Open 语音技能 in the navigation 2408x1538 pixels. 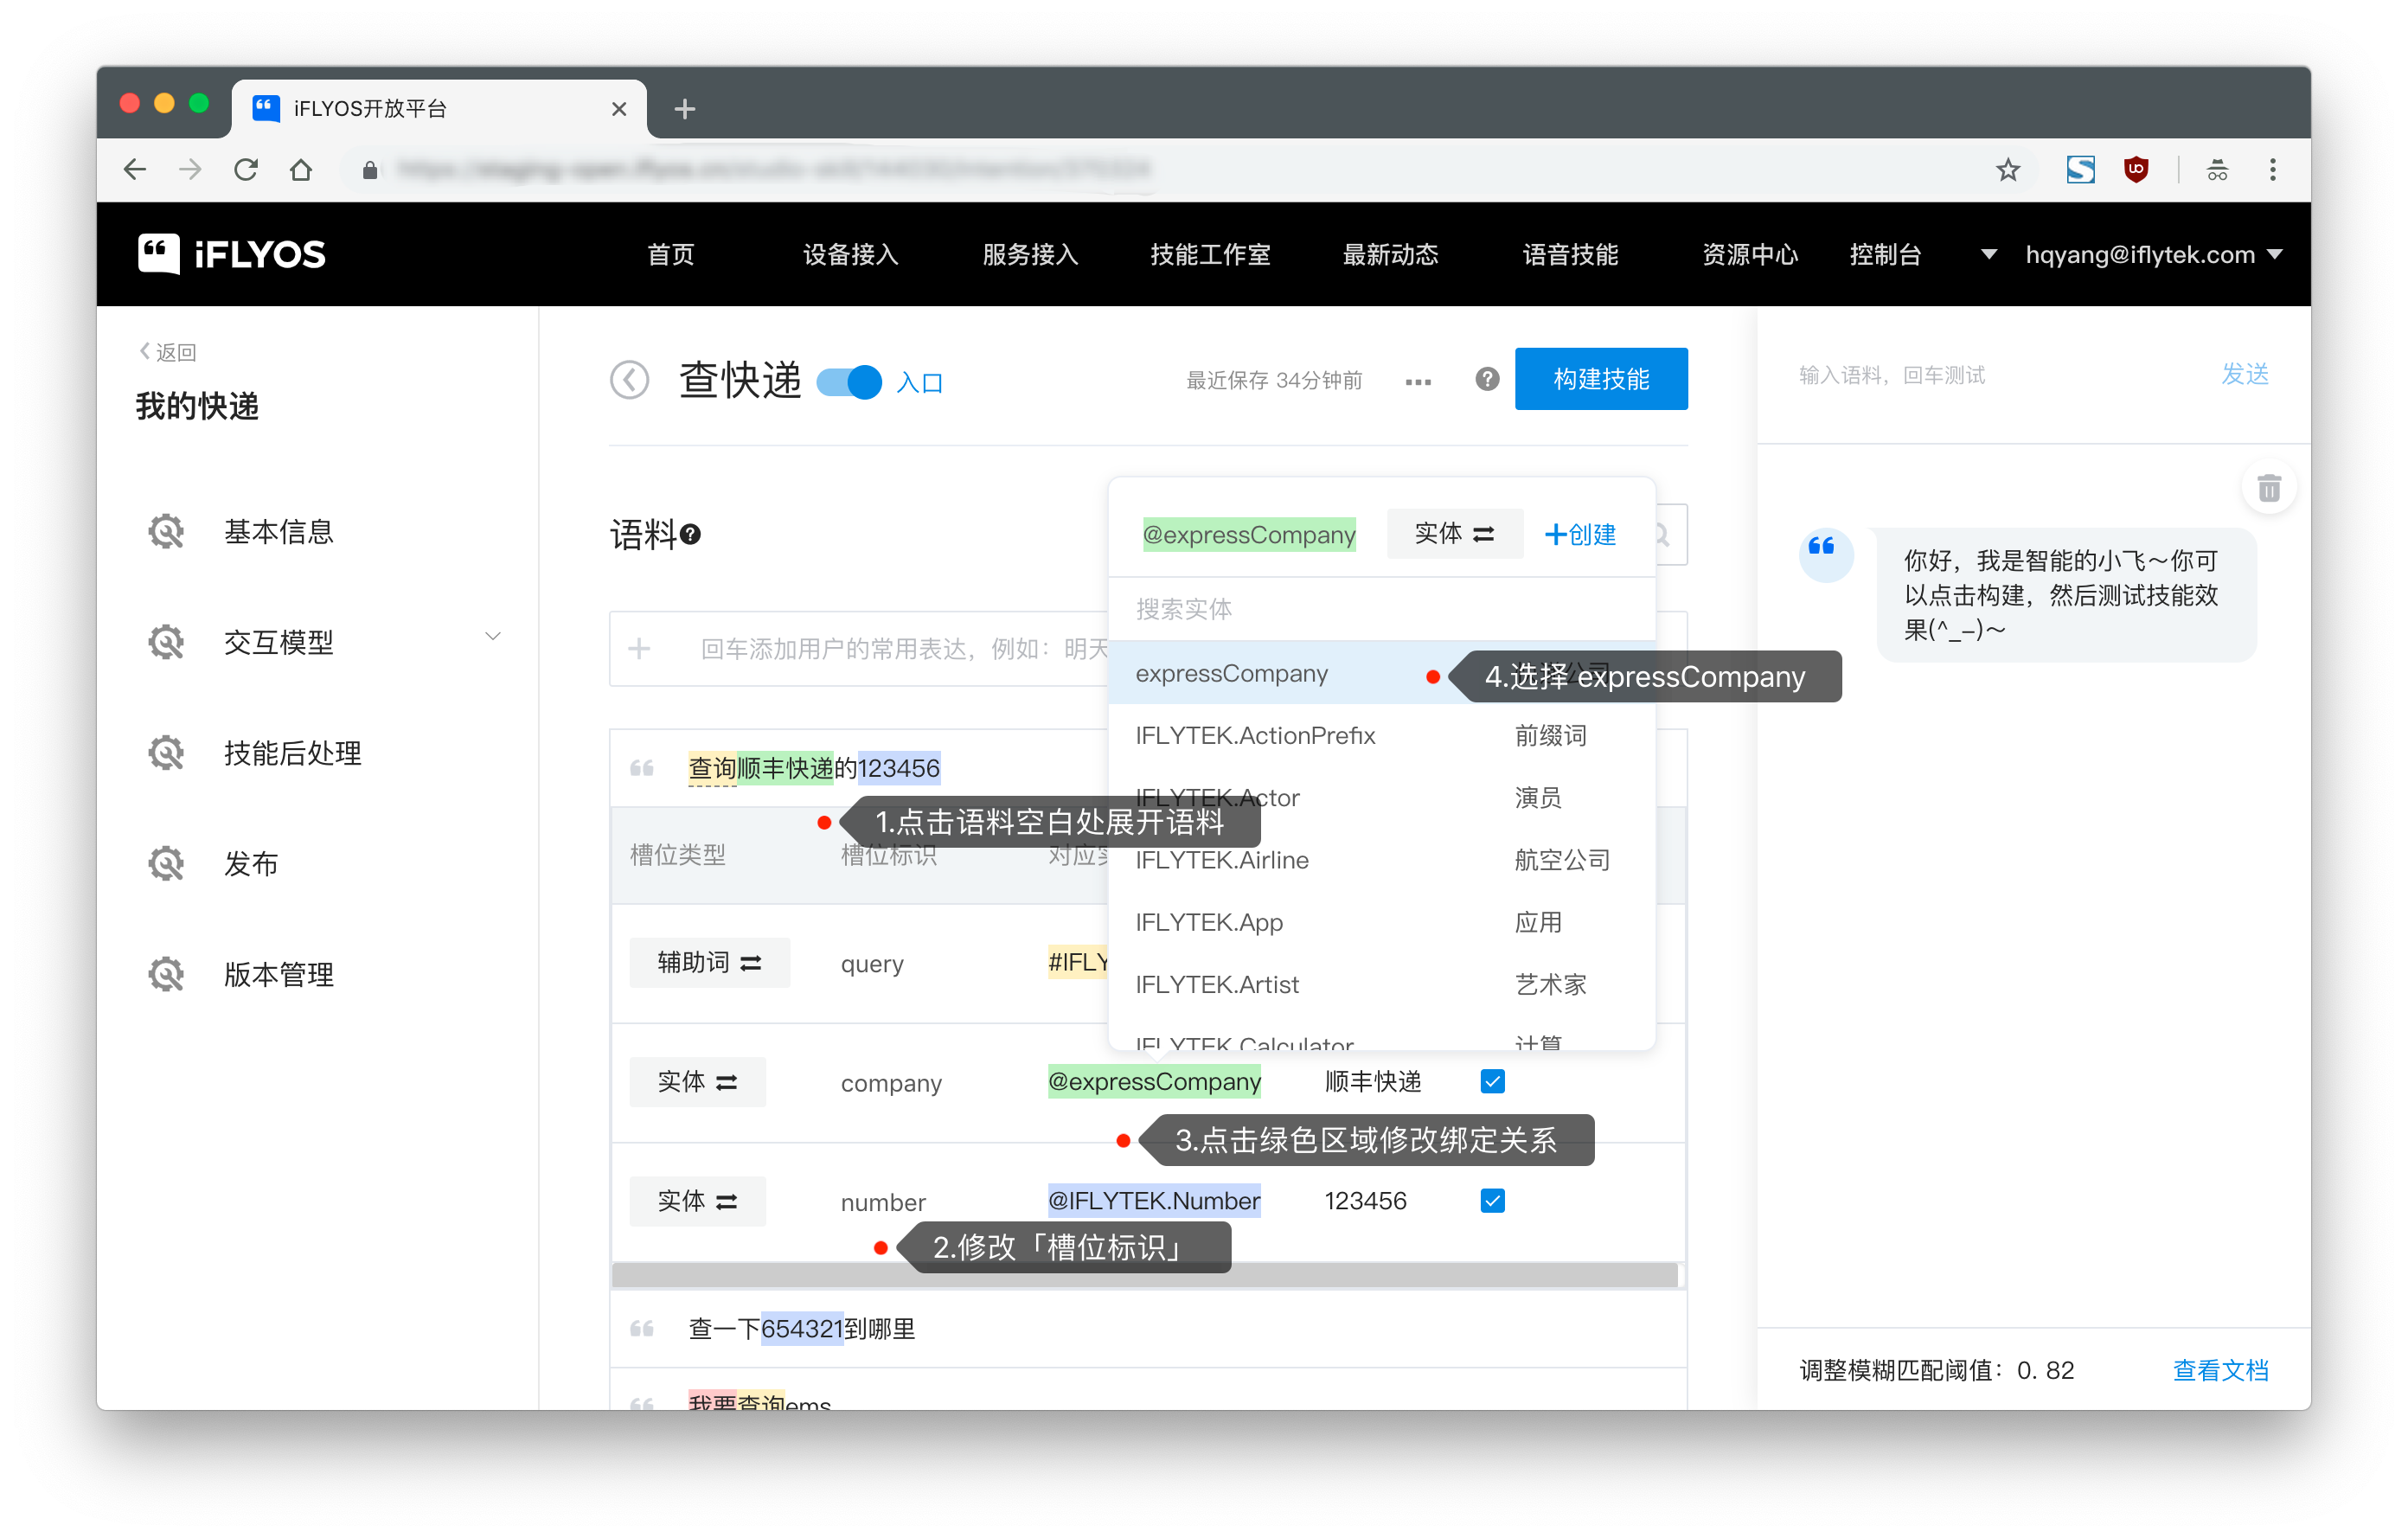1571,254
